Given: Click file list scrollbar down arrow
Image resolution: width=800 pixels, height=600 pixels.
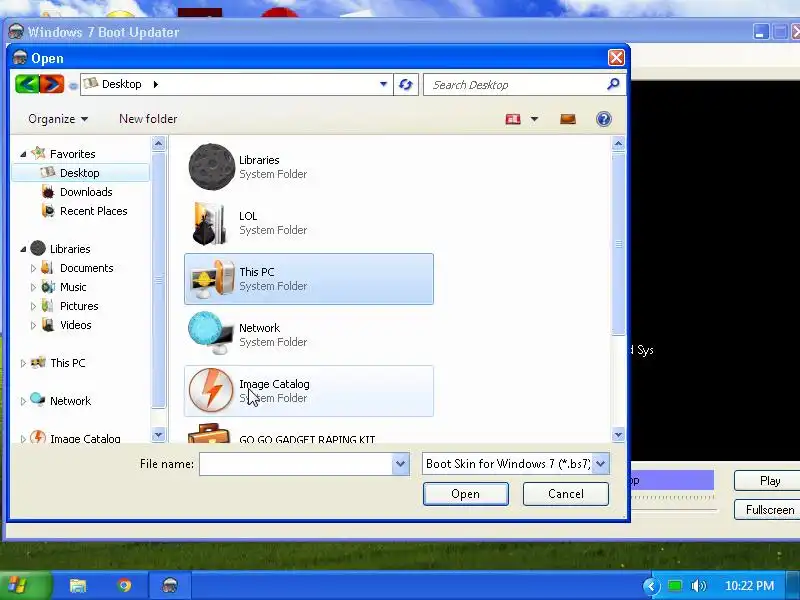Looking at the screenshot, I should [x=618, y=435].
